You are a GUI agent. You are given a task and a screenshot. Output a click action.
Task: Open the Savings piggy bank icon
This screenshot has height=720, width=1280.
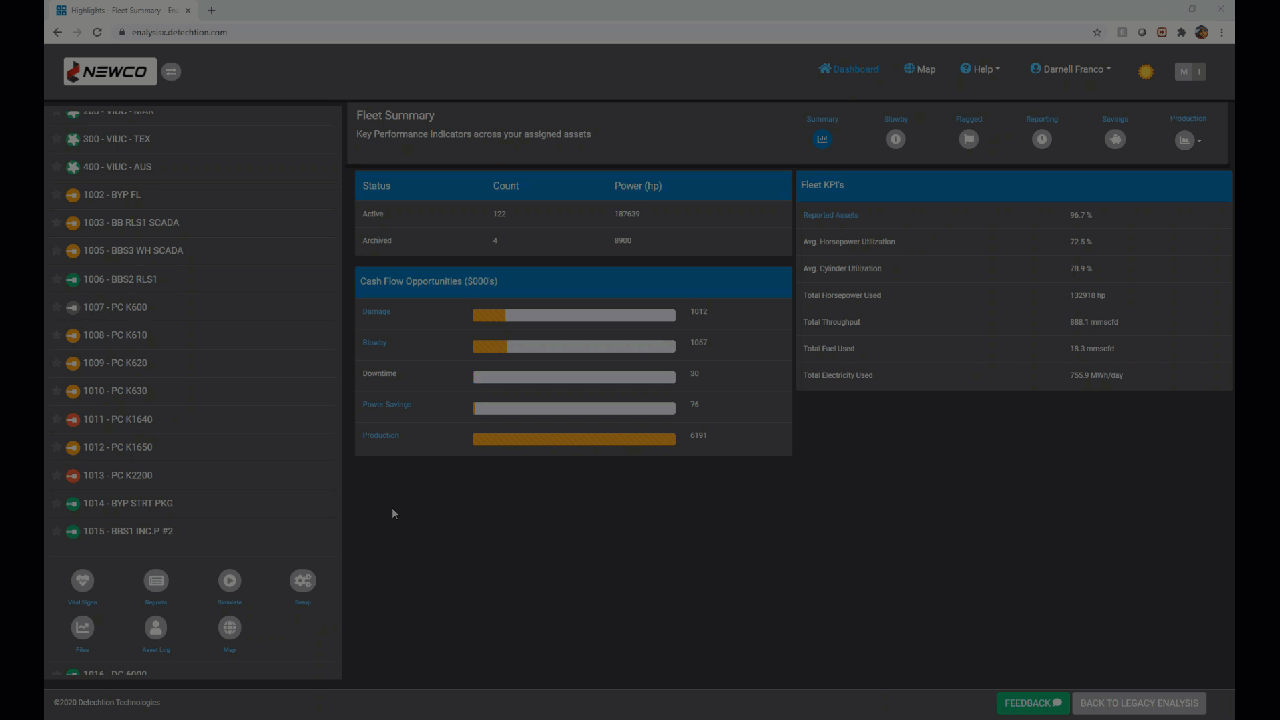tap(1115, 139)
